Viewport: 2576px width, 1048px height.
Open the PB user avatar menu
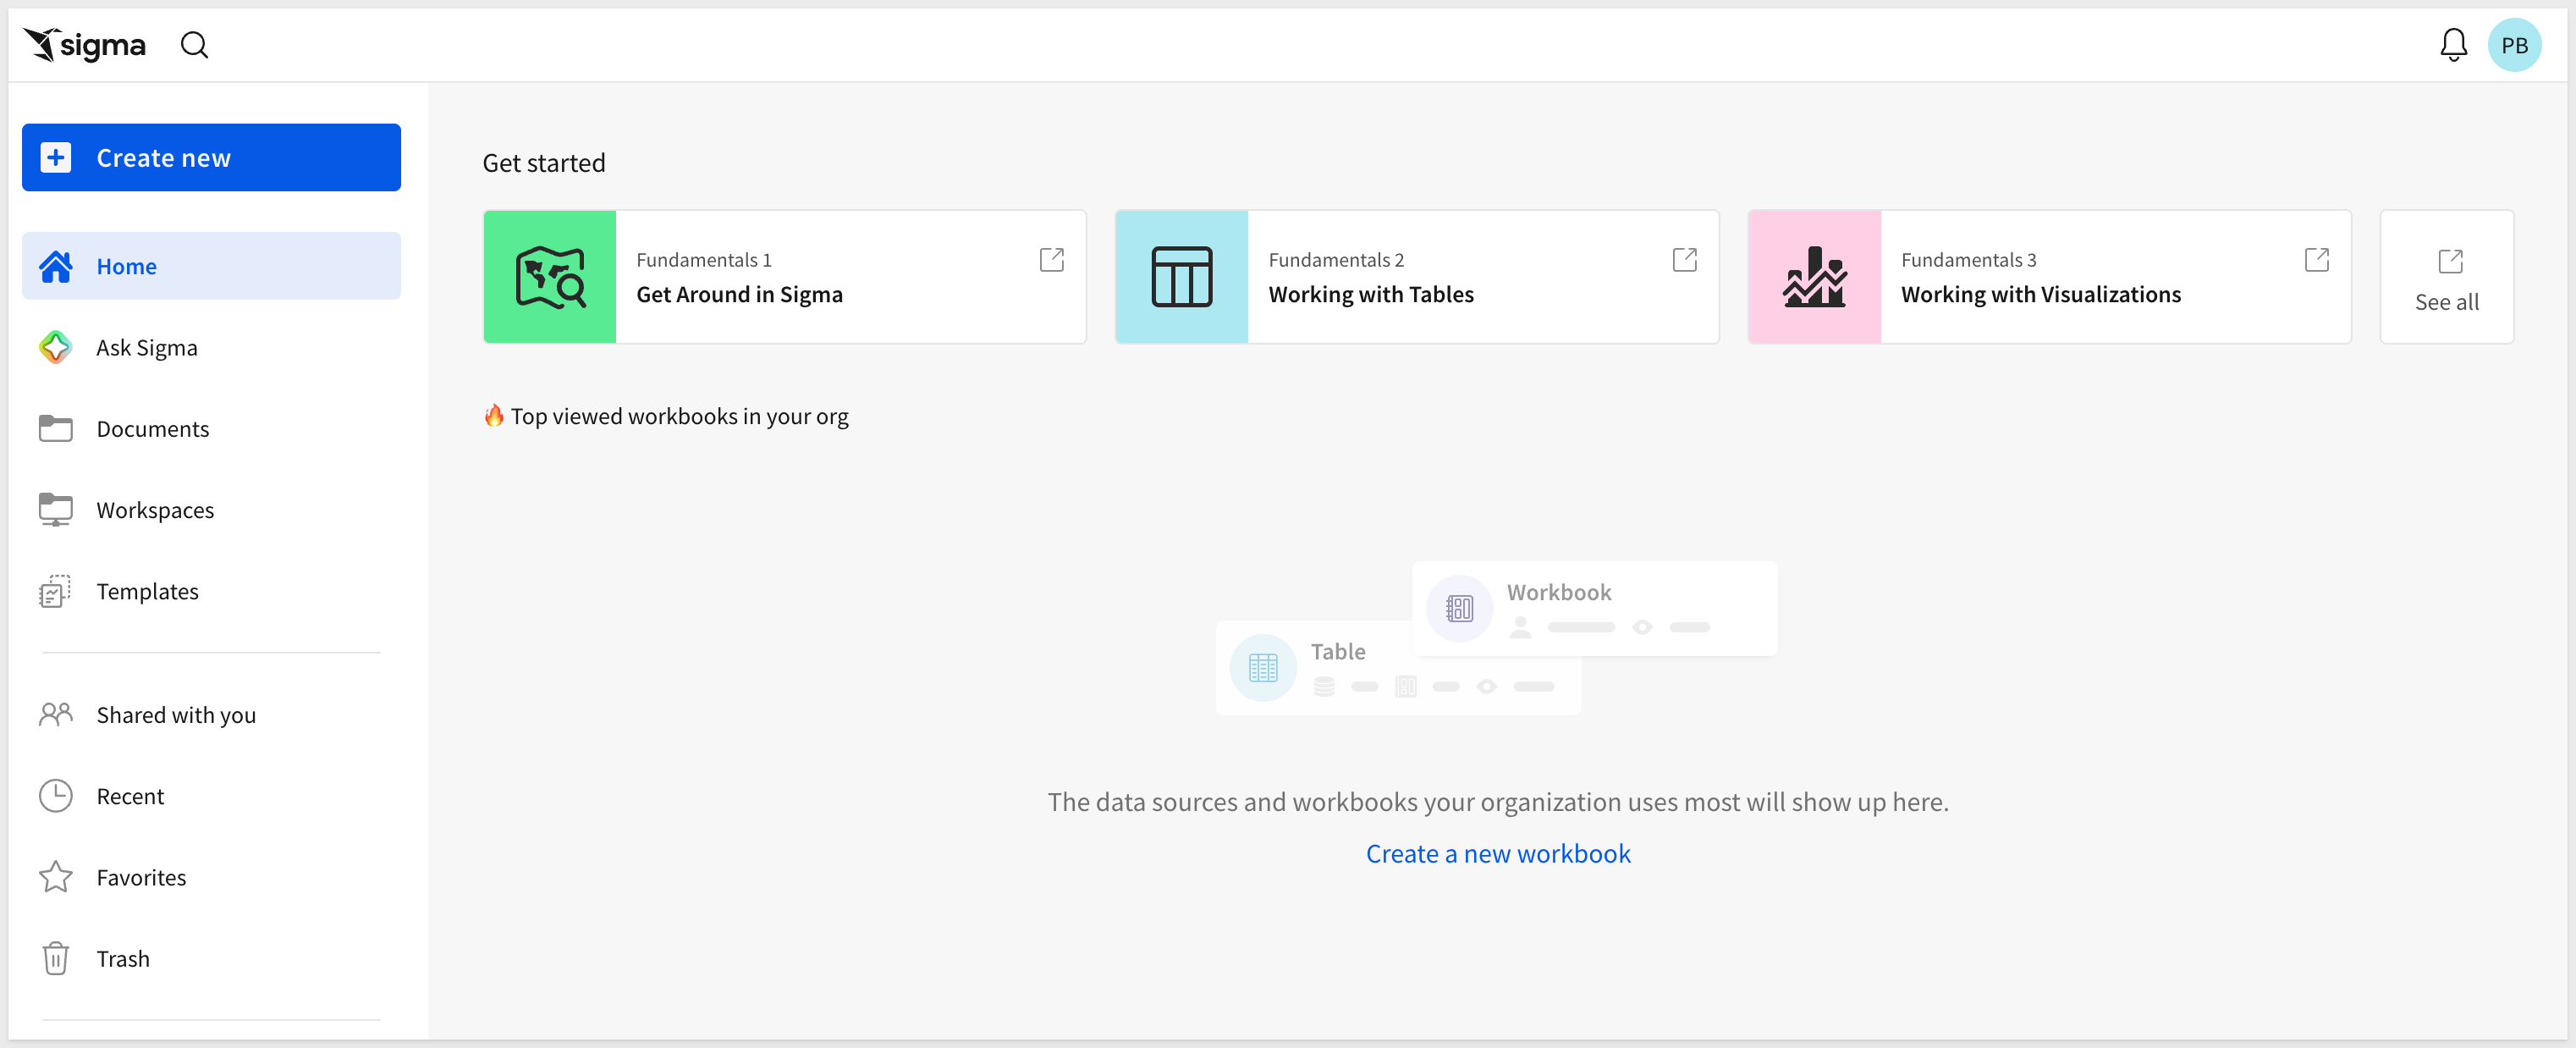click(2513, 45)
